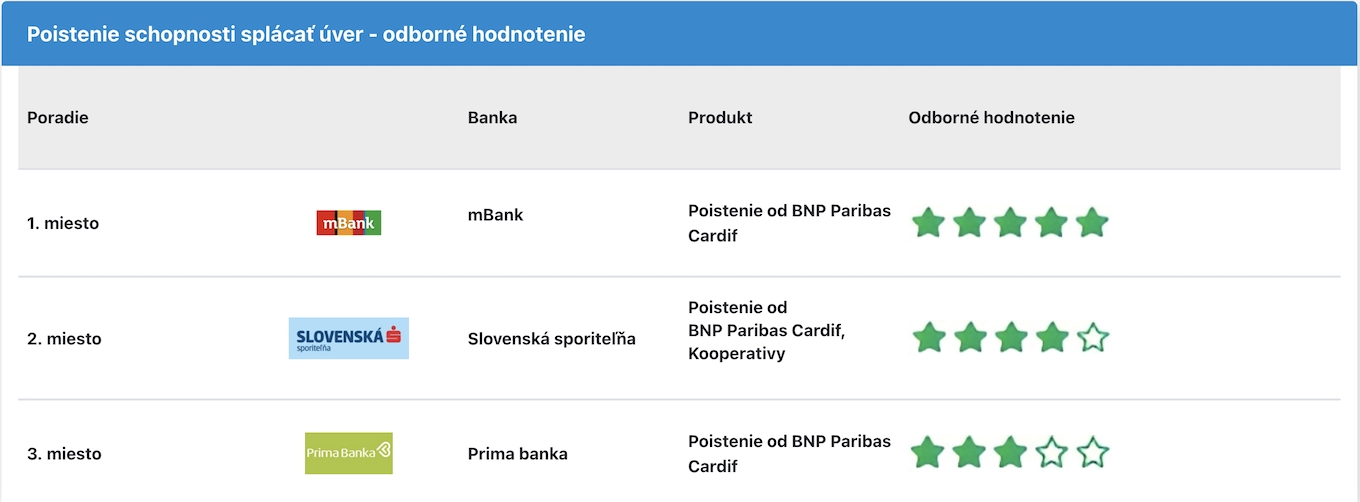Click the Prima Banka logo
1360x502 pixels.
(349, 453)
